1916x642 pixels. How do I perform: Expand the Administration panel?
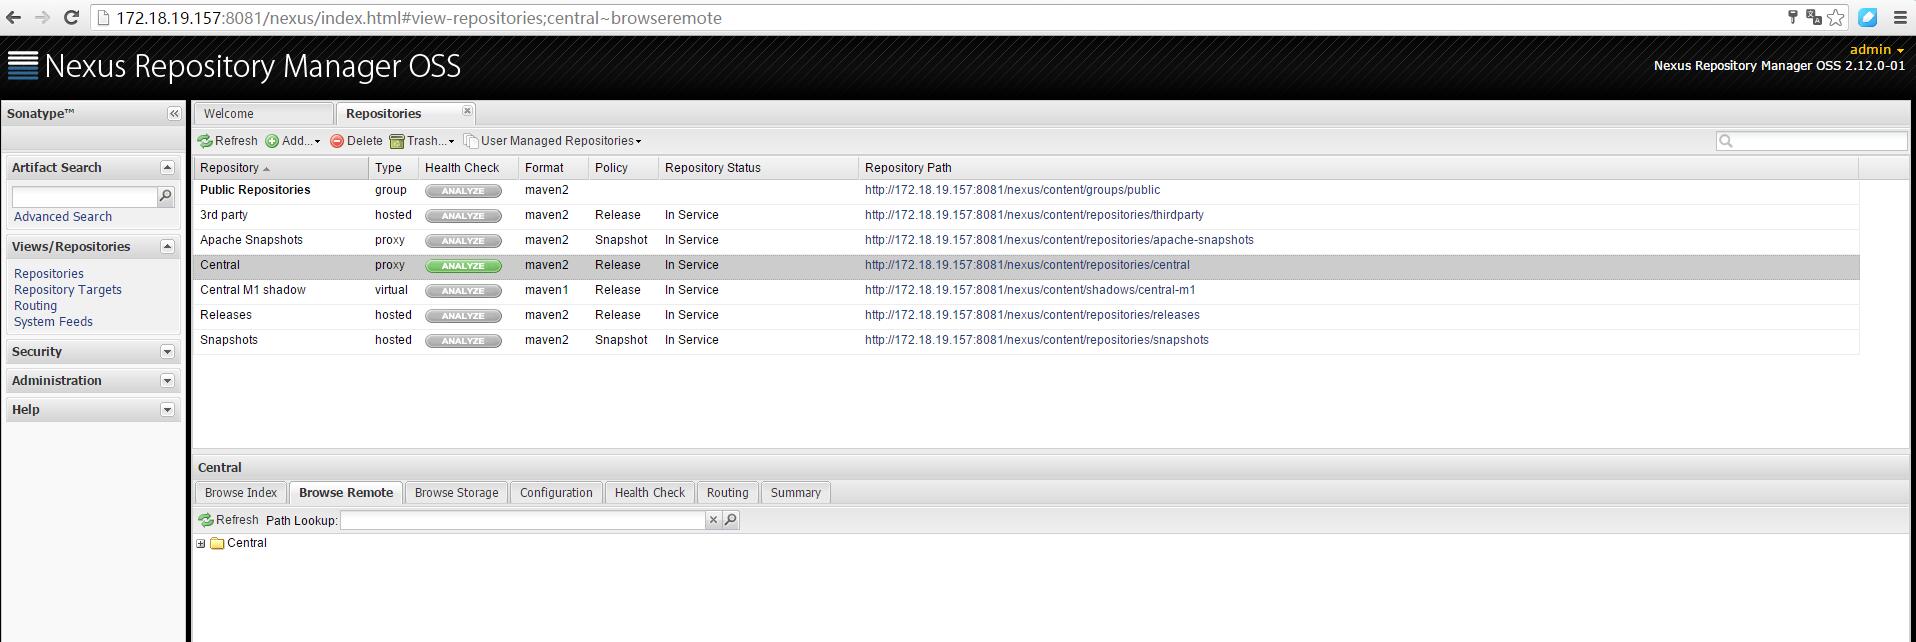point(167,381)
